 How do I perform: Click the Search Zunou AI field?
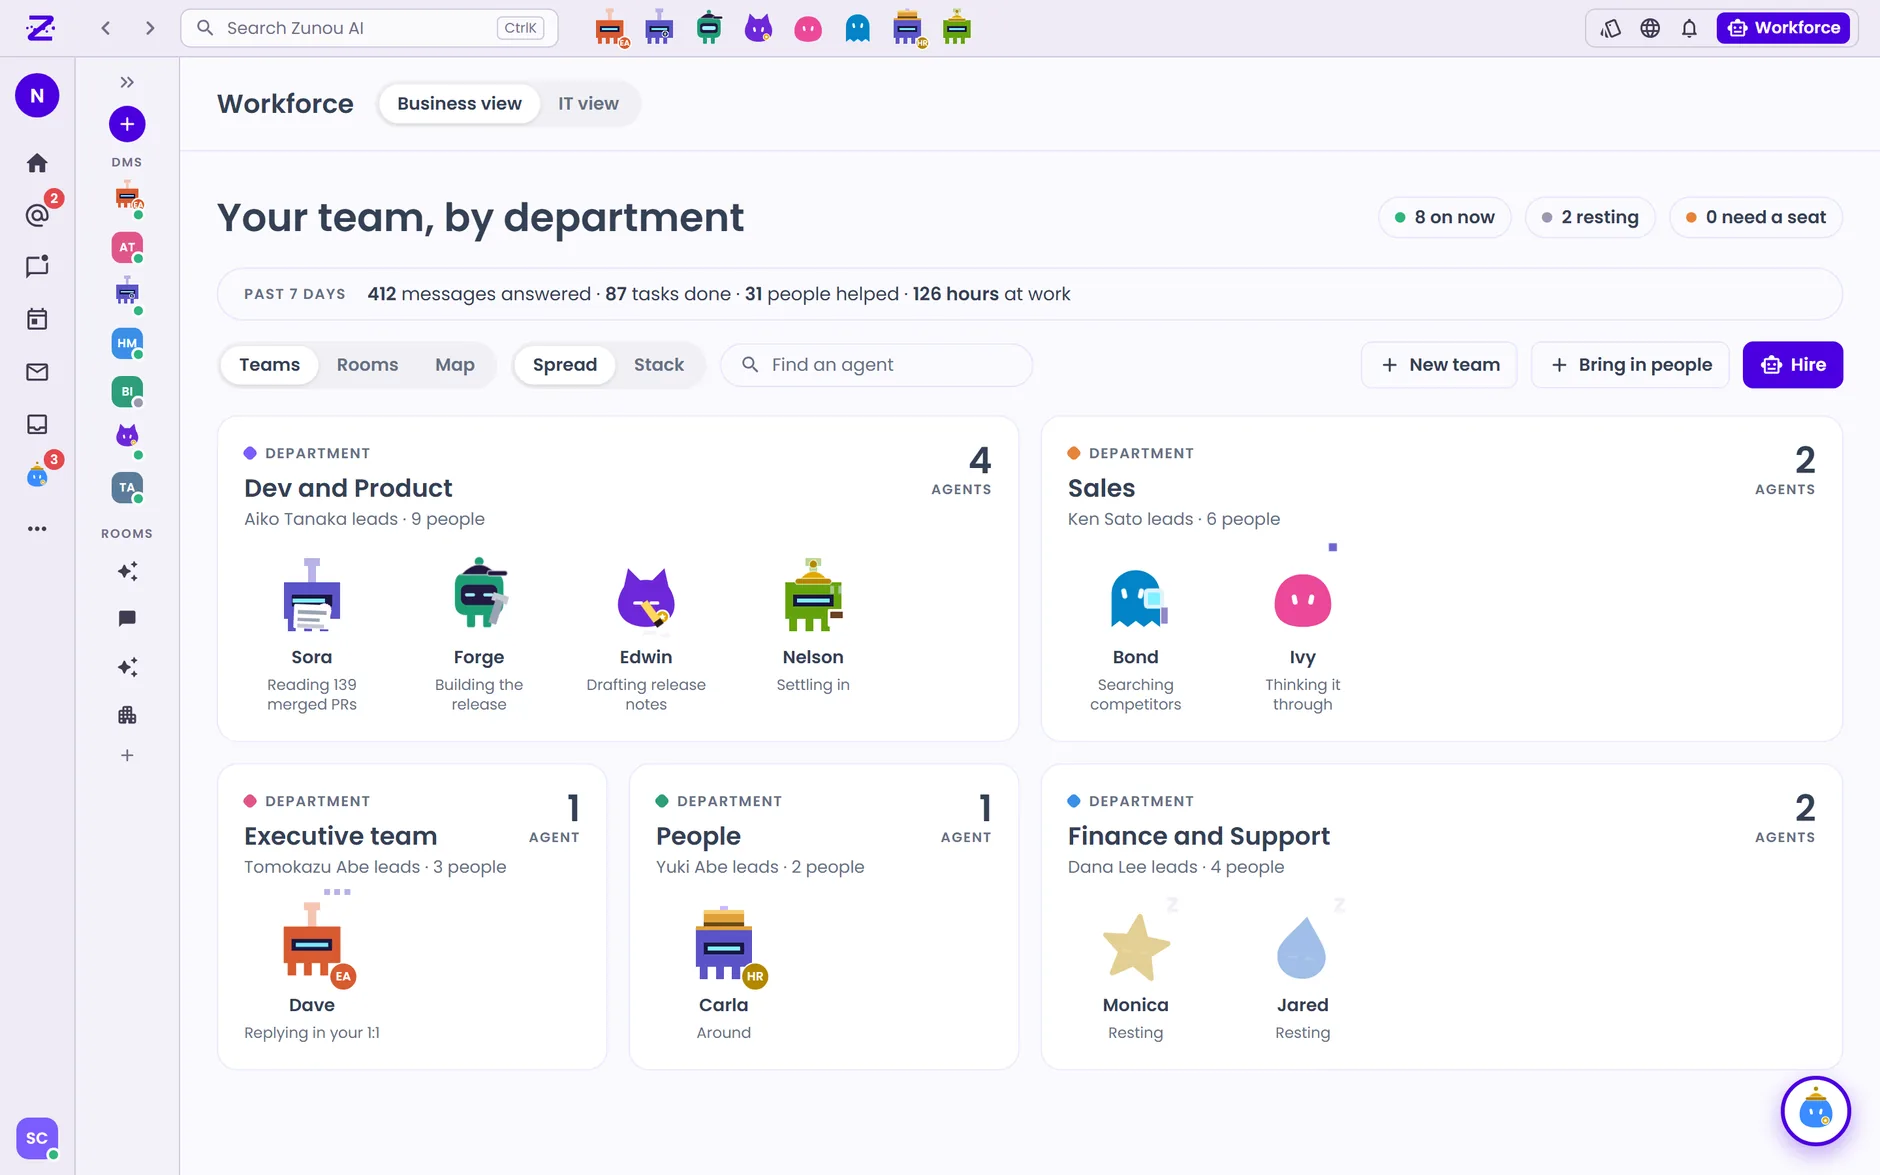tap(369, 28)
